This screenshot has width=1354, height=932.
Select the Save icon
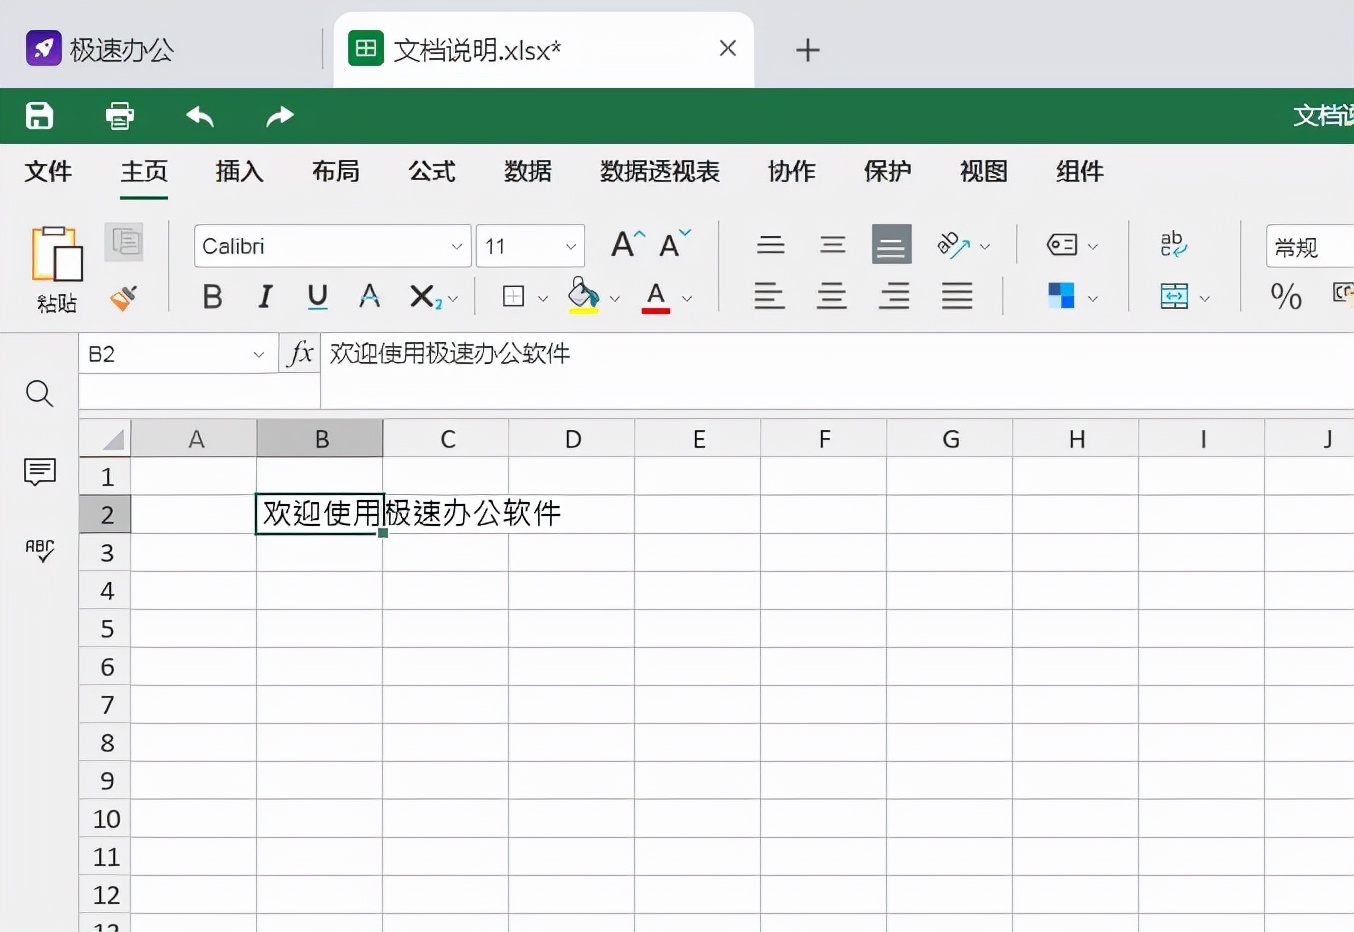pyautogui.click(x=39, y=116)
